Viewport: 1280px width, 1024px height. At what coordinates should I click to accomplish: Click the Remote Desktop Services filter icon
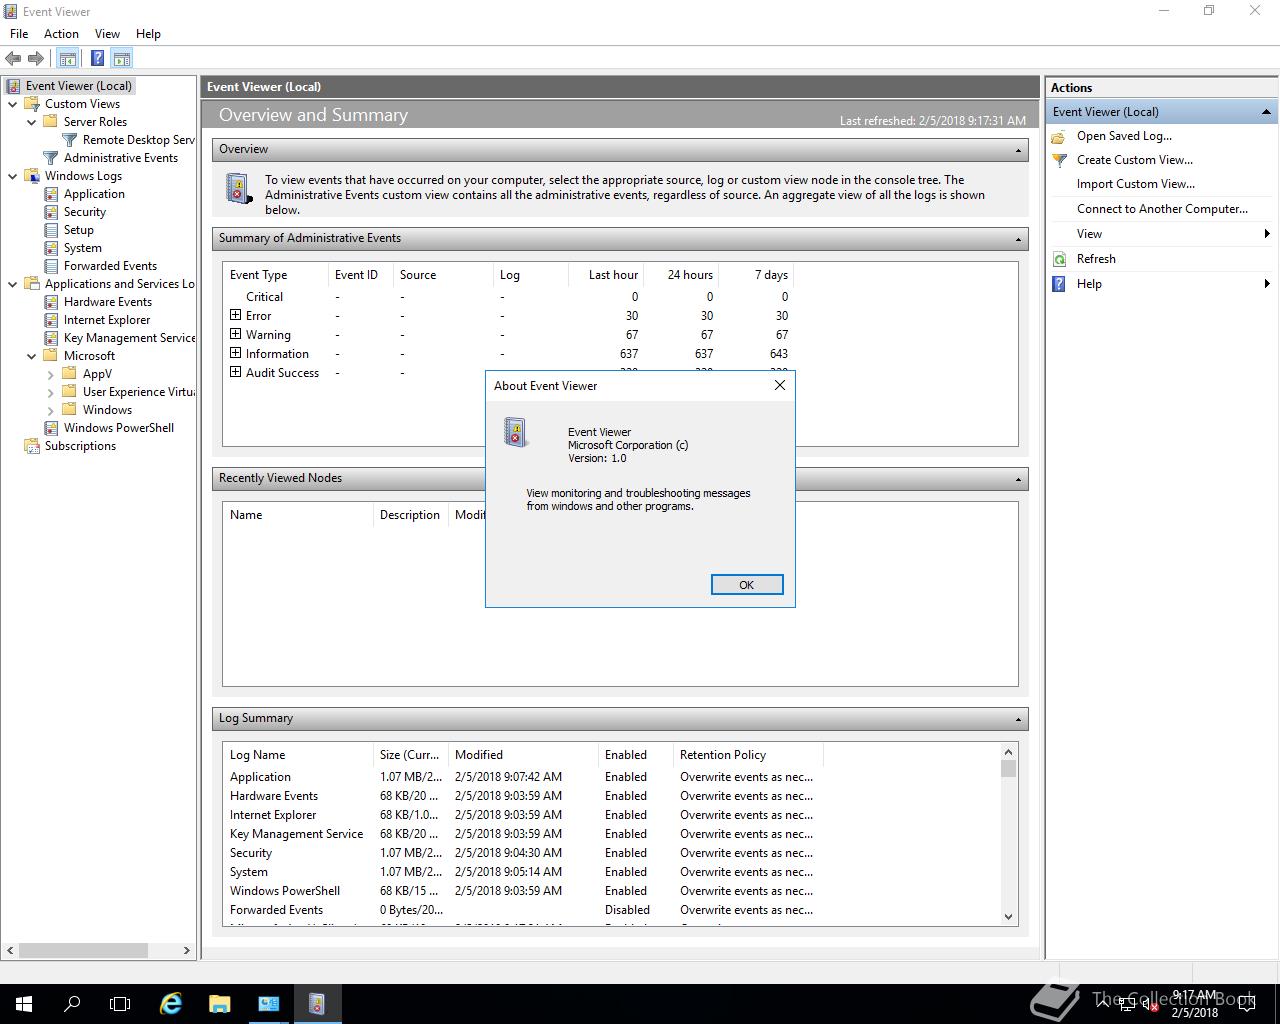(x=70, y=140)
